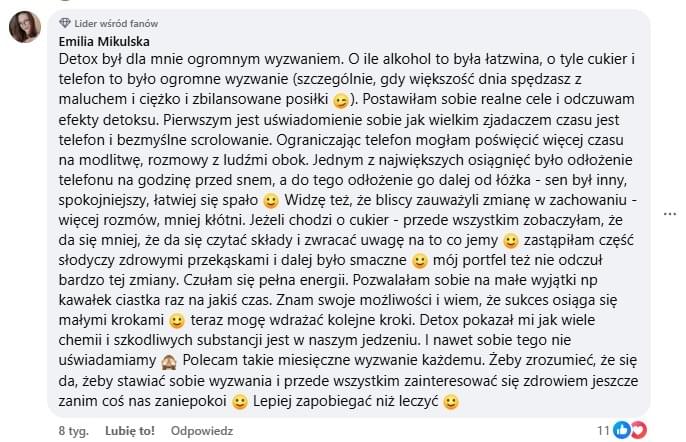Click the red heart reaction icon

click(x=638, y=430)
